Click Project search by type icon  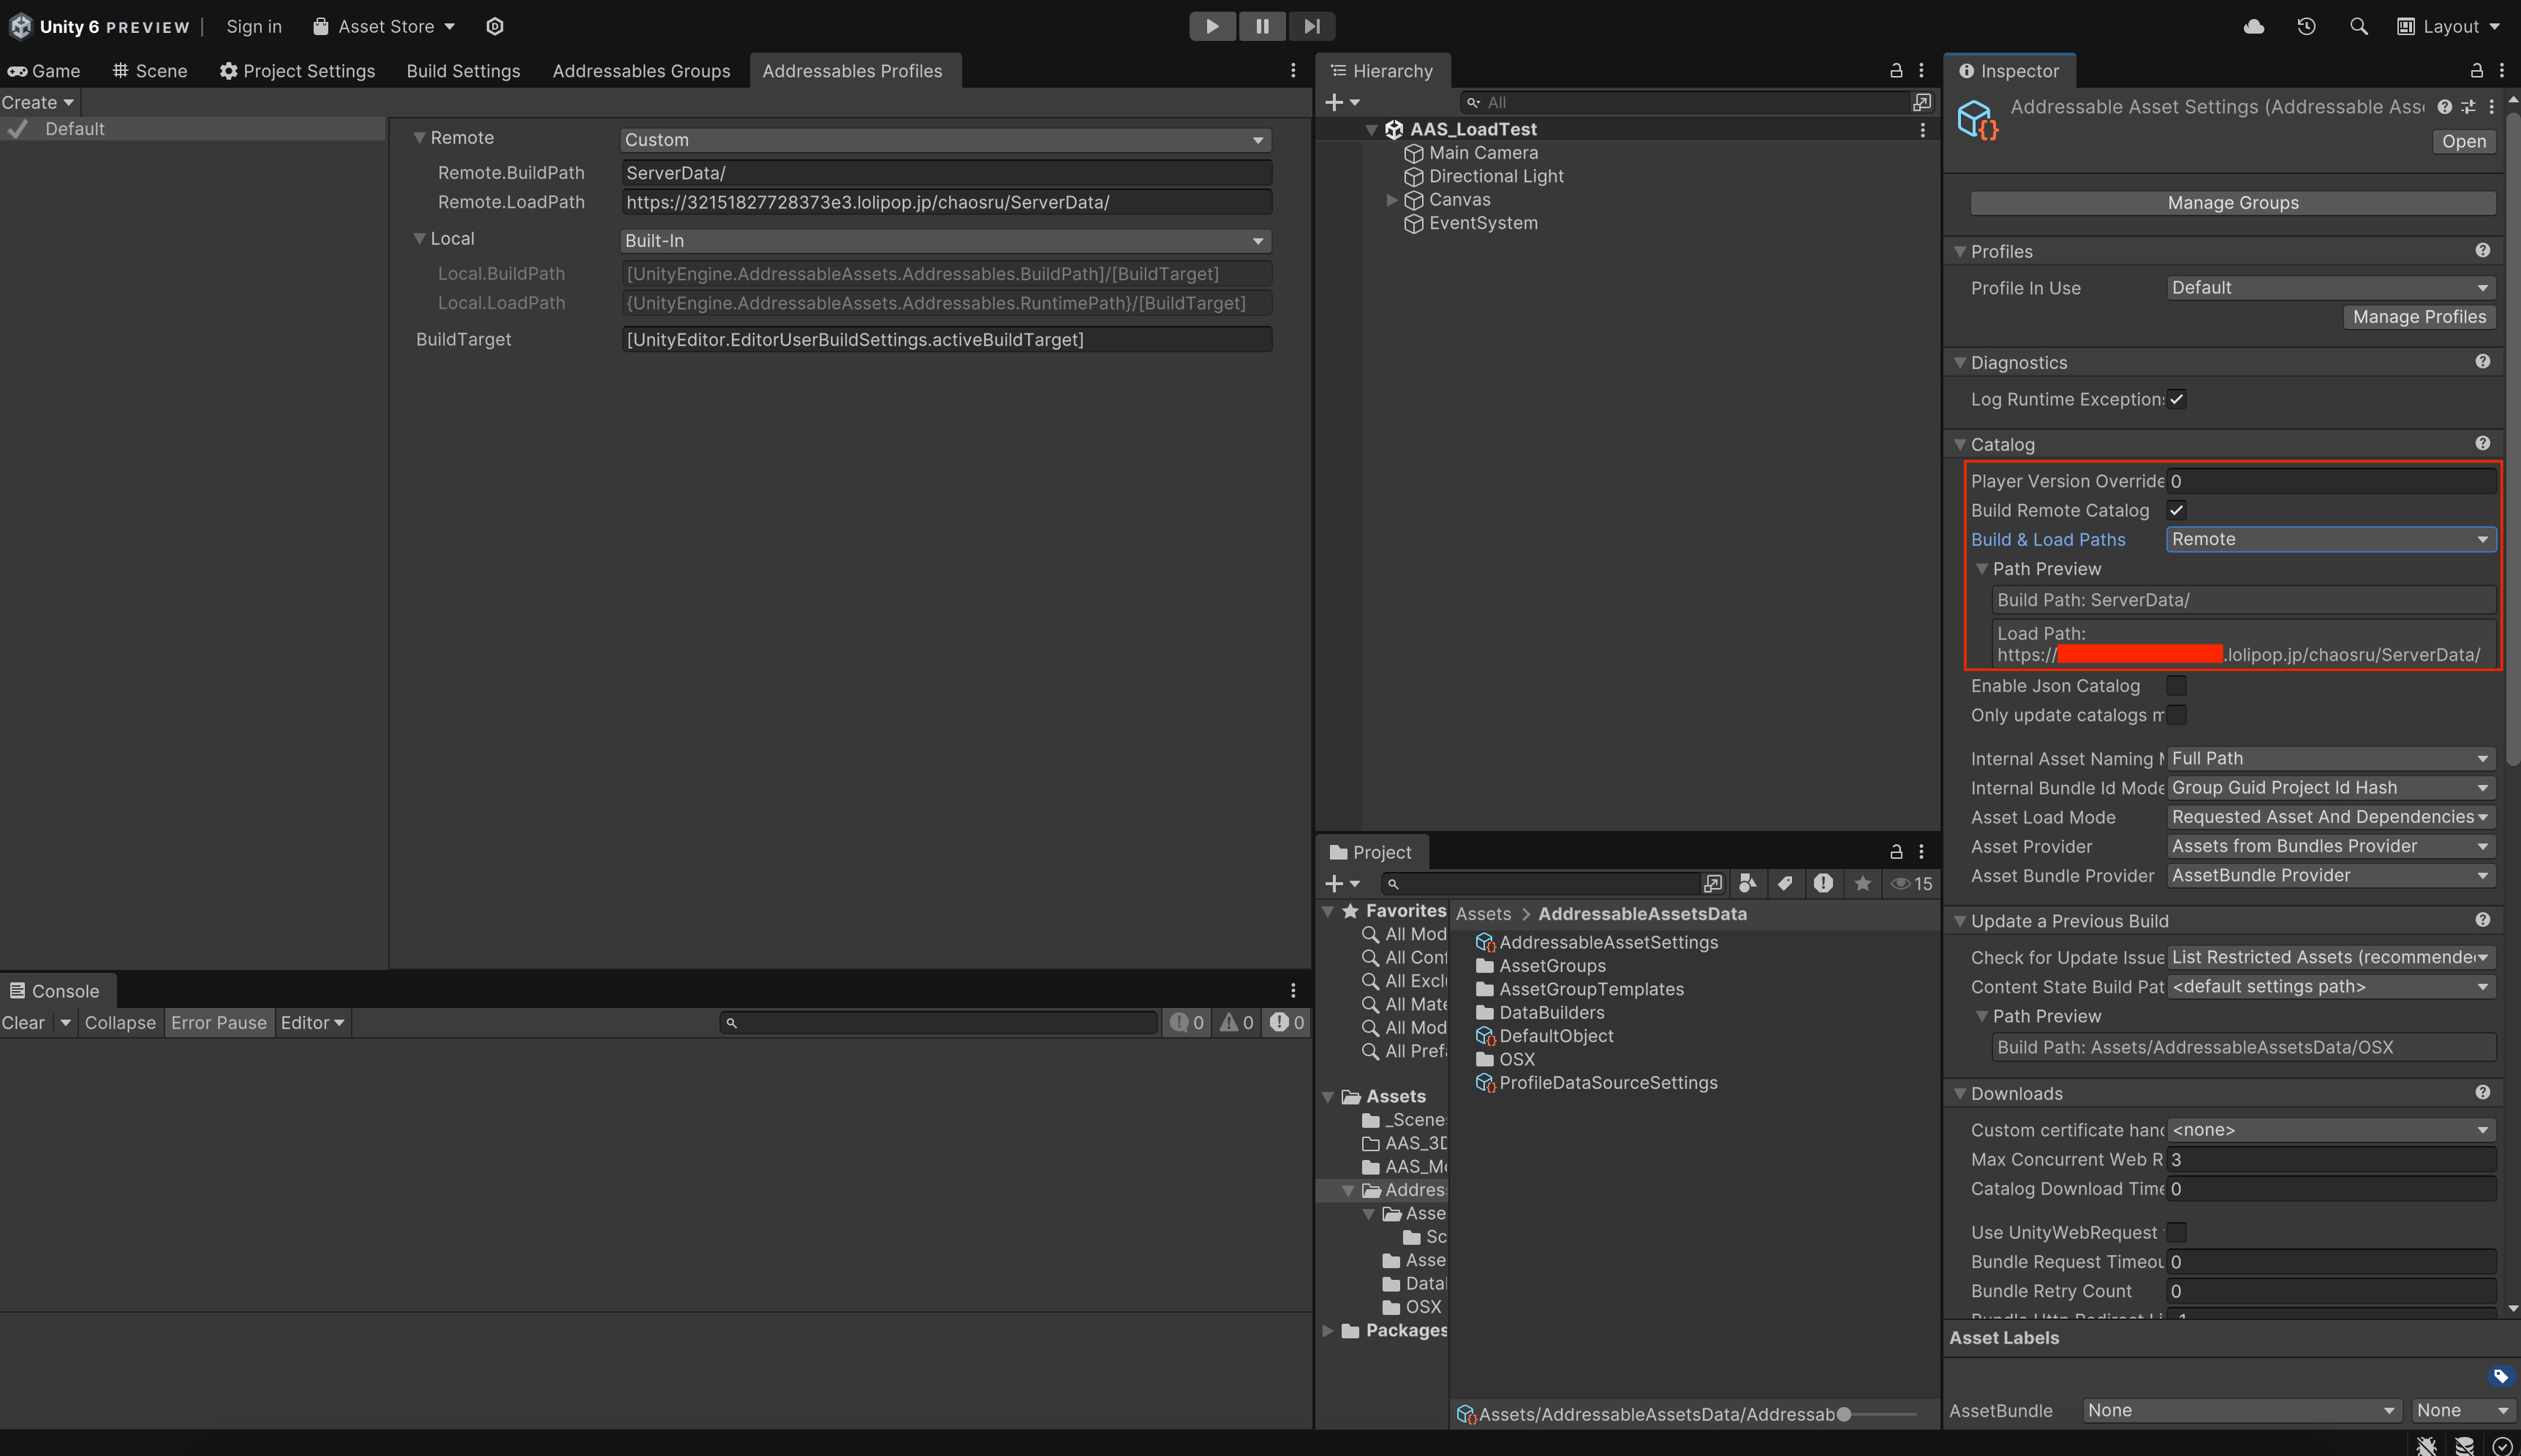coord(1748,884)
